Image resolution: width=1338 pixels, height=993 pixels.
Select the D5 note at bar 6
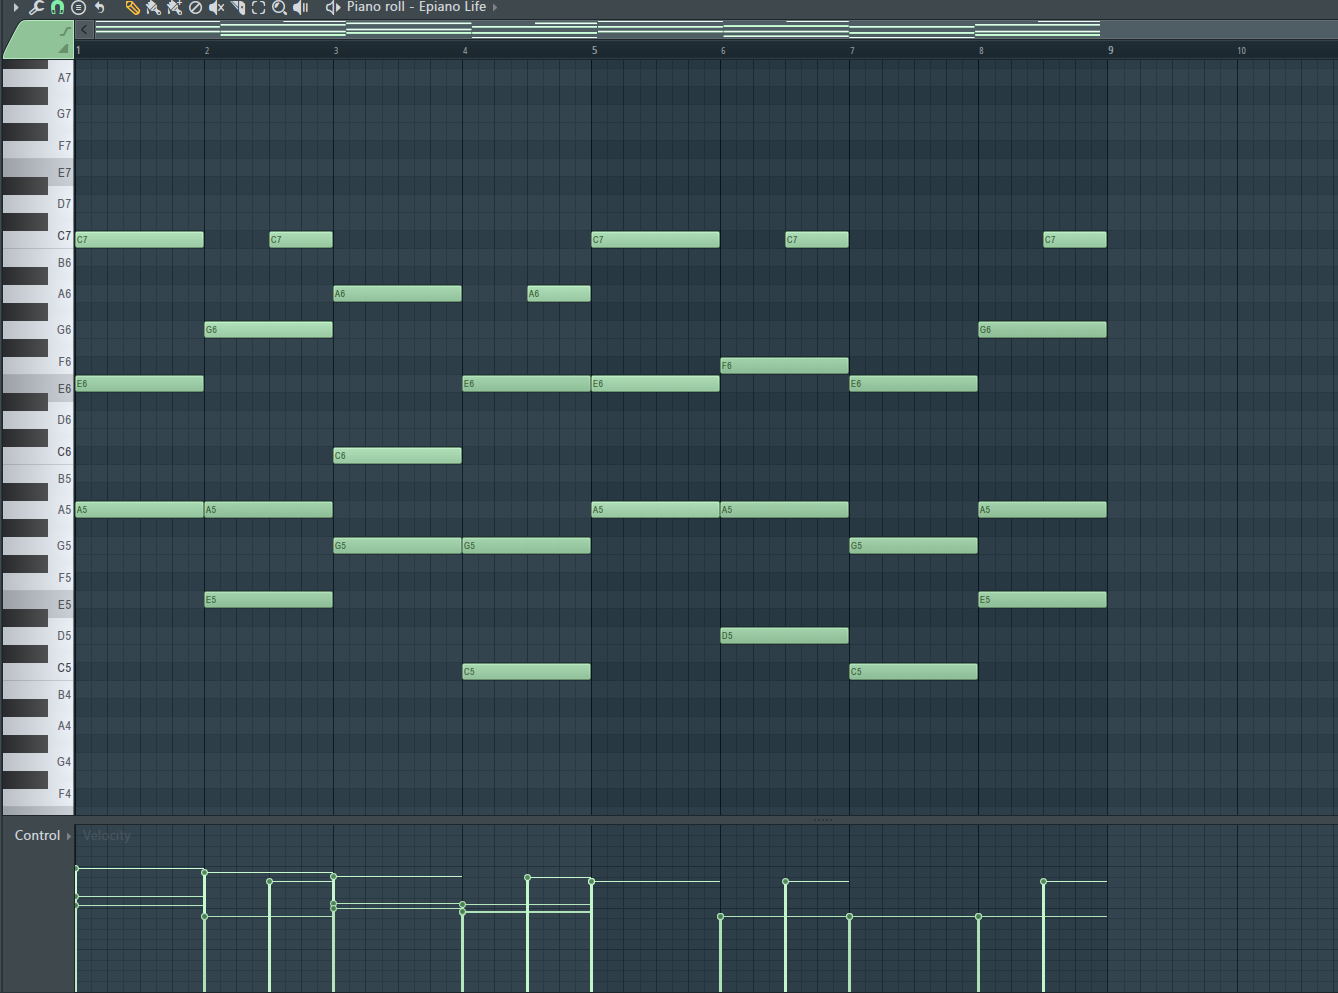click(784, 635)
